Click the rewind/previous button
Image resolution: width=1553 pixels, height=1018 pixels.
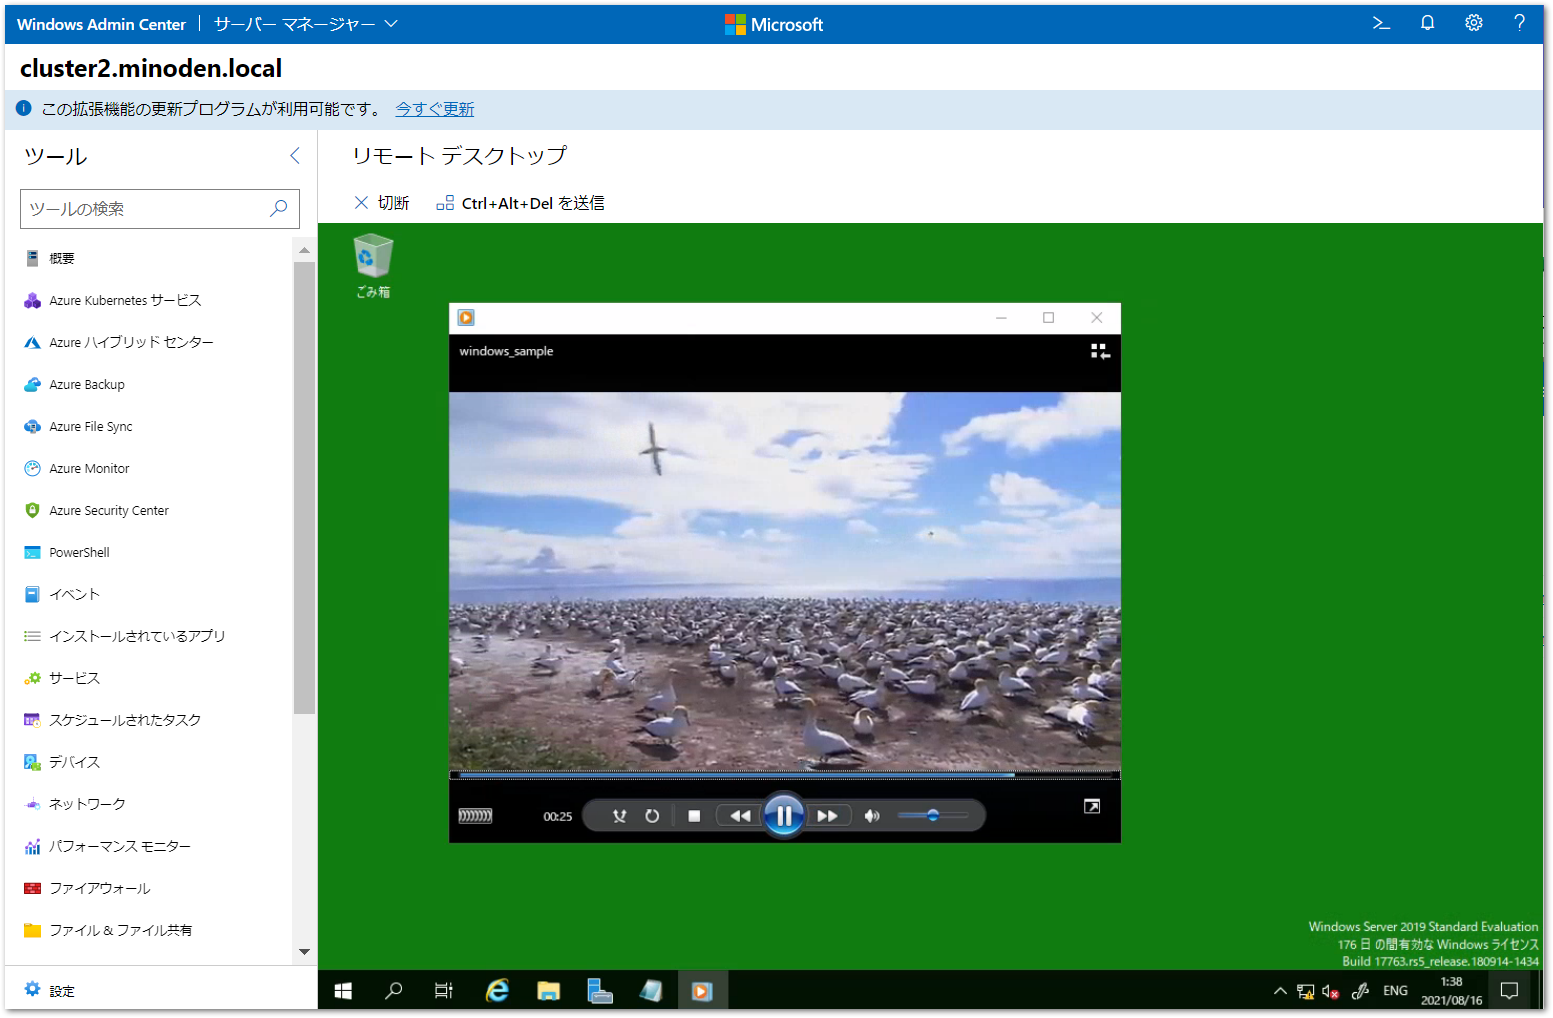740,816
